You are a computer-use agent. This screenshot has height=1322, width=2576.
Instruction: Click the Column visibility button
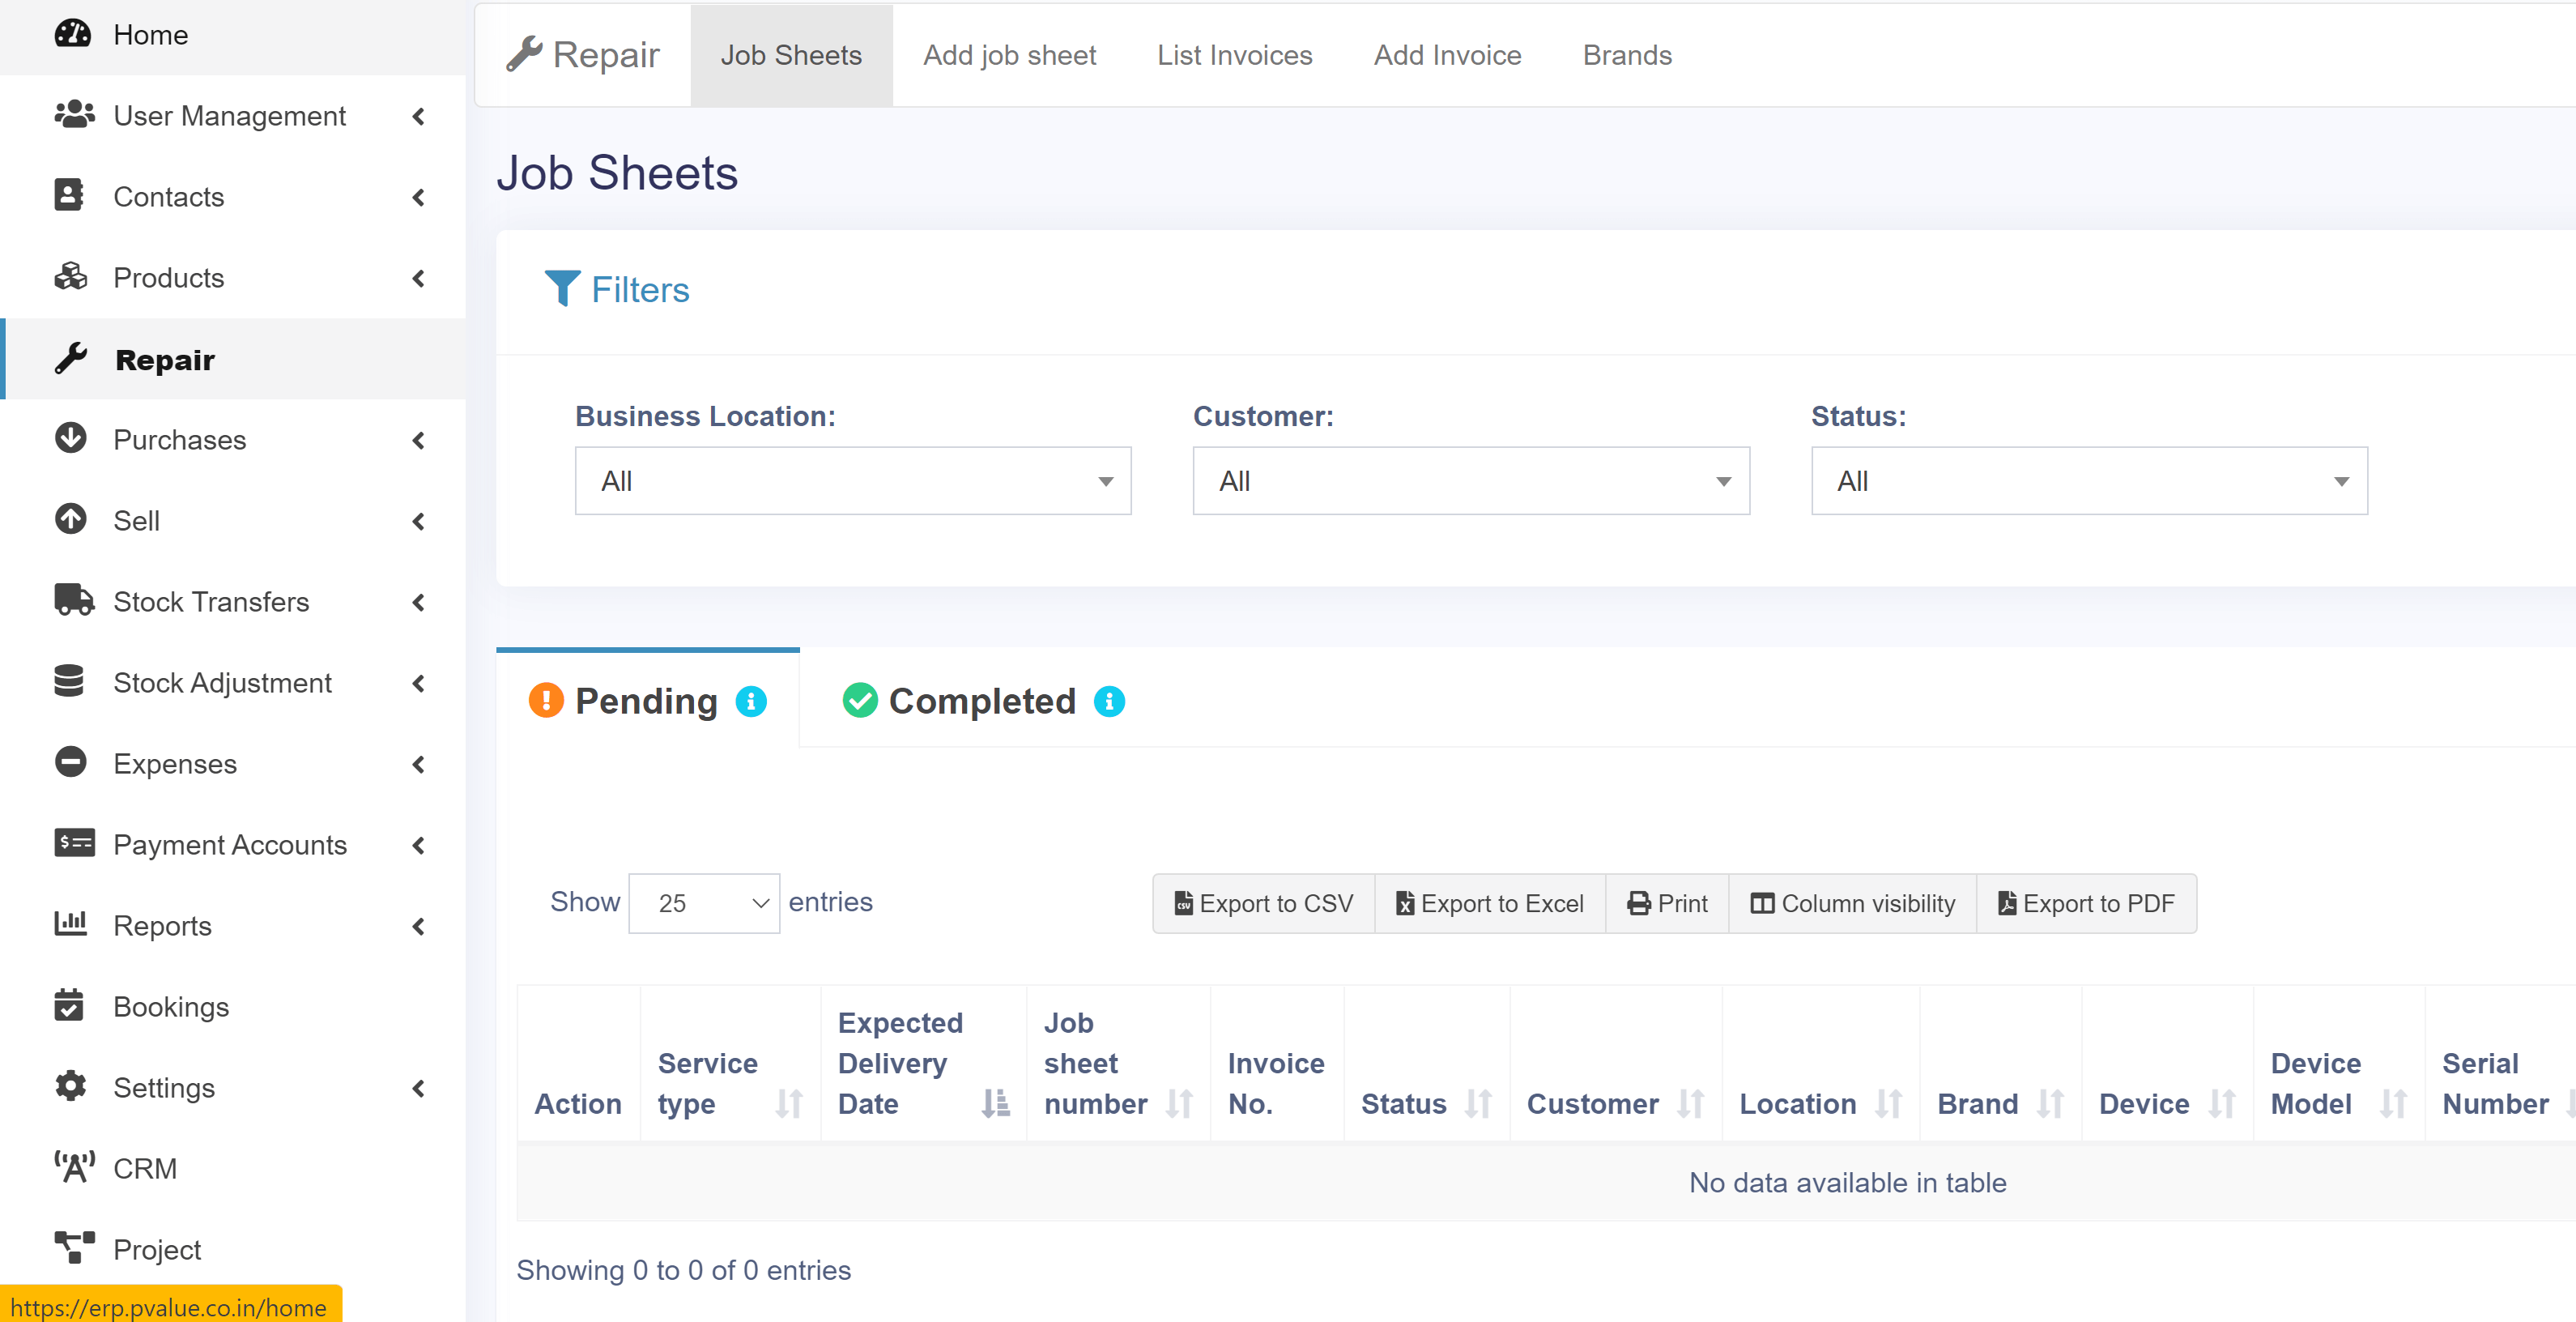pos(1852,903)
